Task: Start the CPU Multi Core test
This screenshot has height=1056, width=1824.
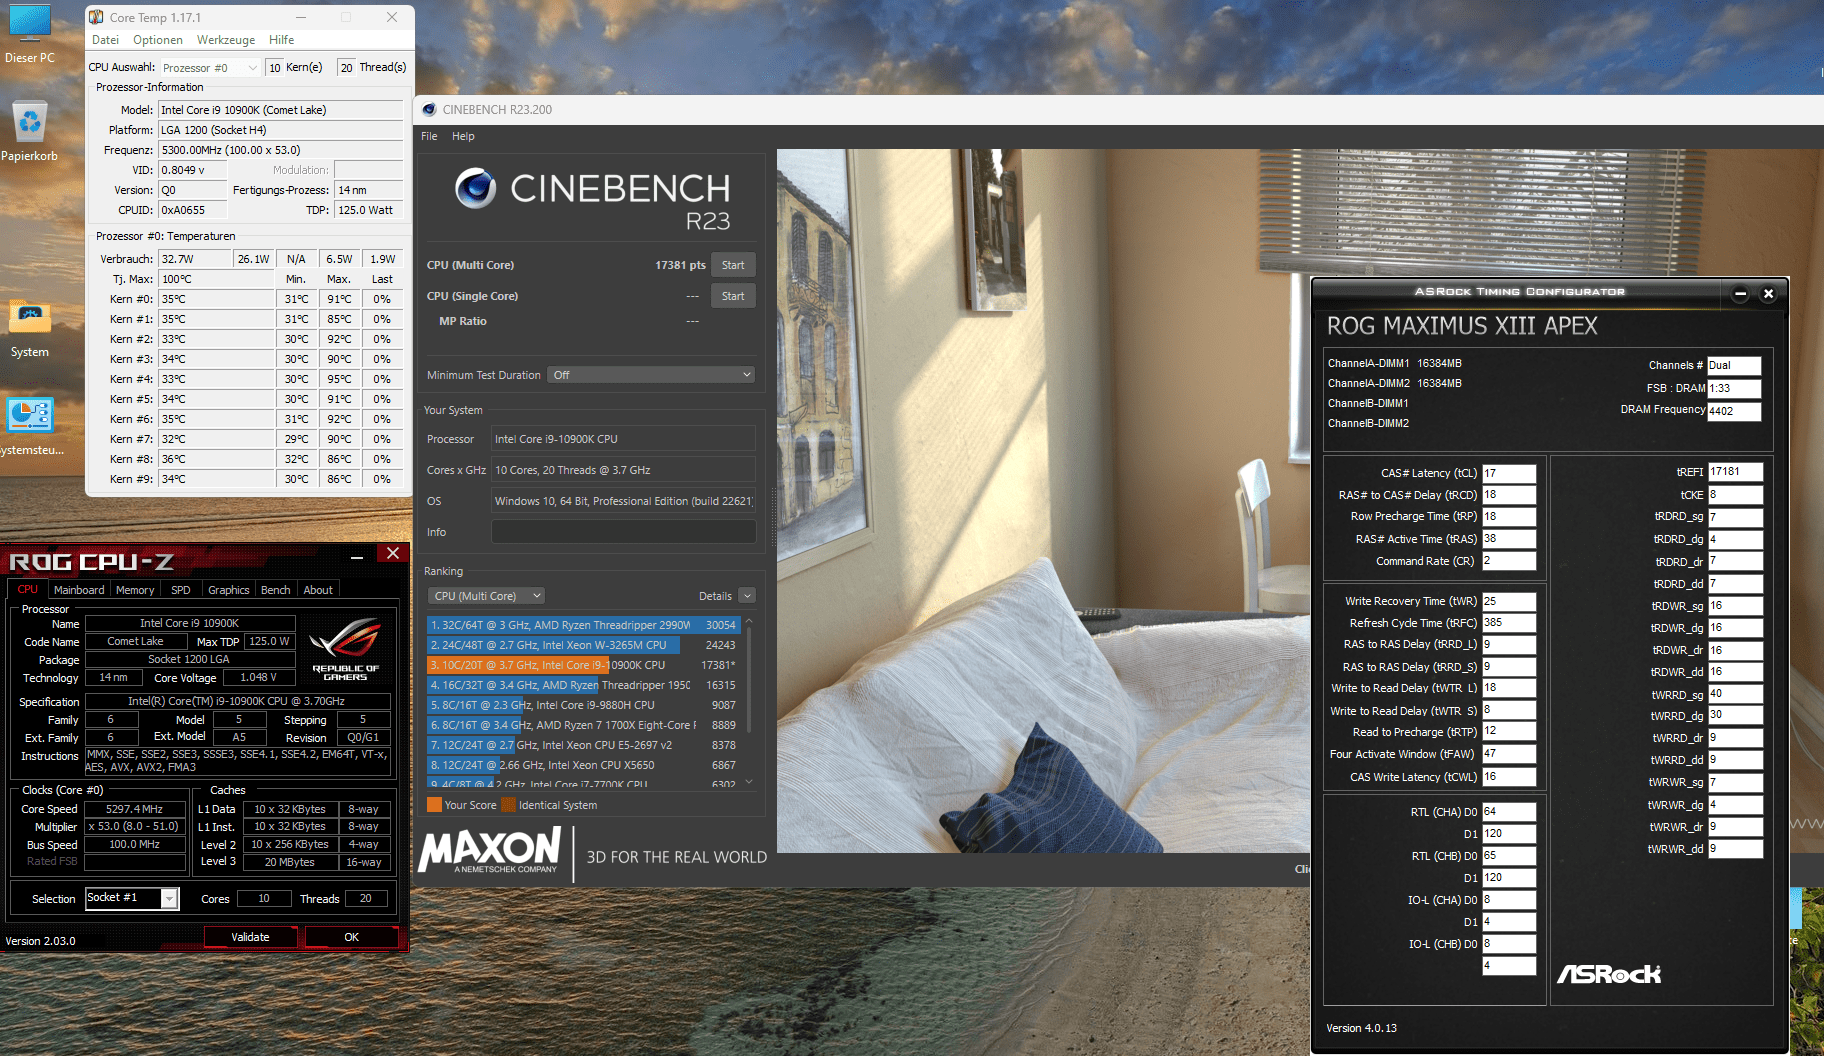Action: pos(733,265)
